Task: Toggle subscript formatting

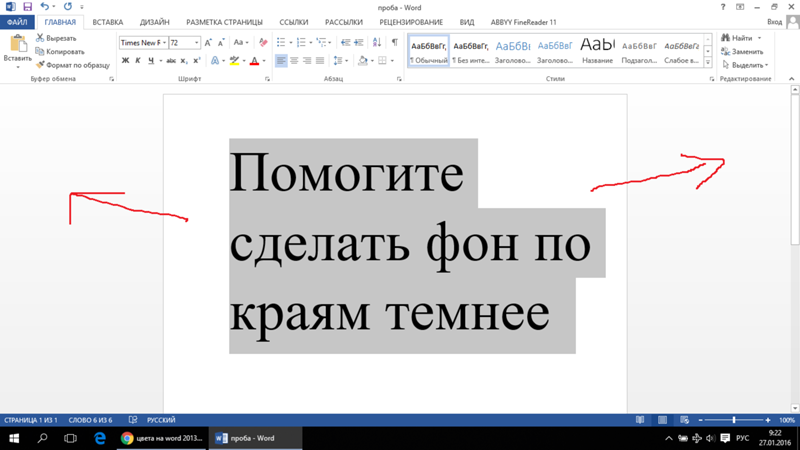Action: click(184, 61)
